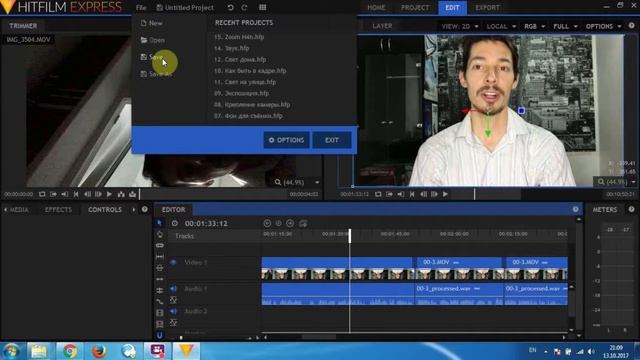The height and width of the screenshot is (360, 640).
Task: Click left arrow before MEDIA tab
Action: coord(6,209)
